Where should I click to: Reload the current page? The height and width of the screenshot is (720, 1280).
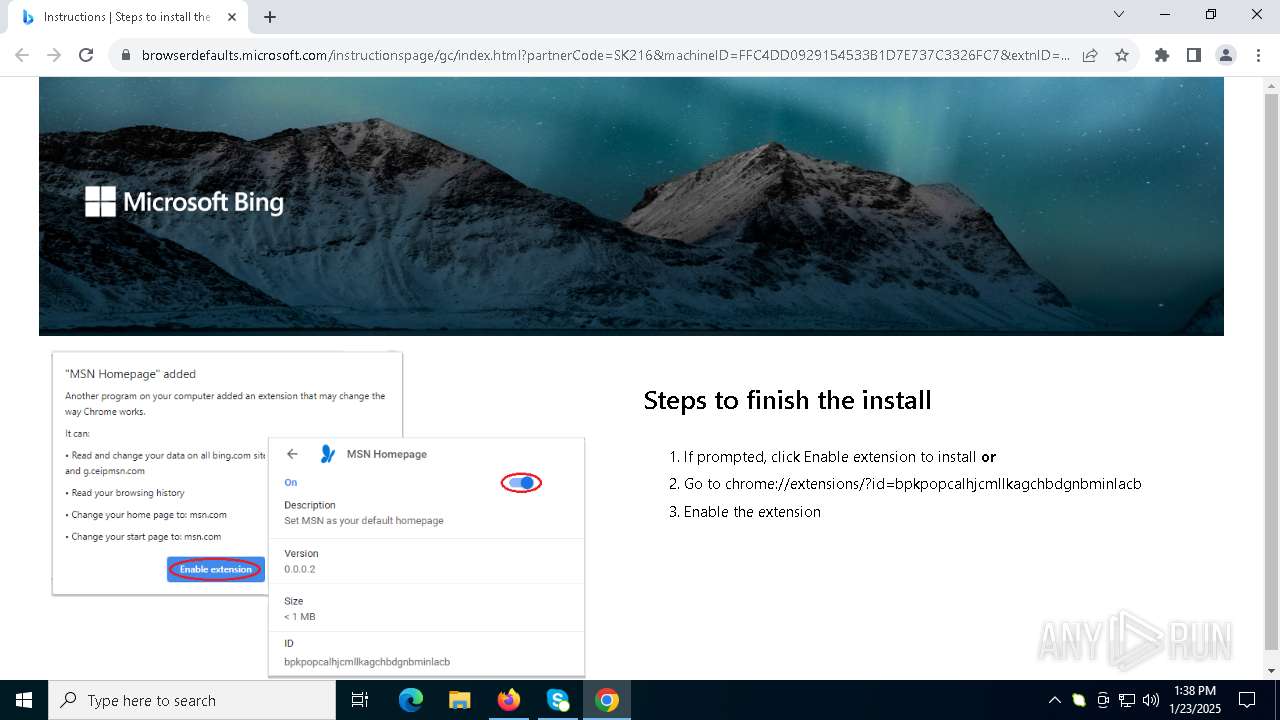pyautogui.click(x=86, y=55)
